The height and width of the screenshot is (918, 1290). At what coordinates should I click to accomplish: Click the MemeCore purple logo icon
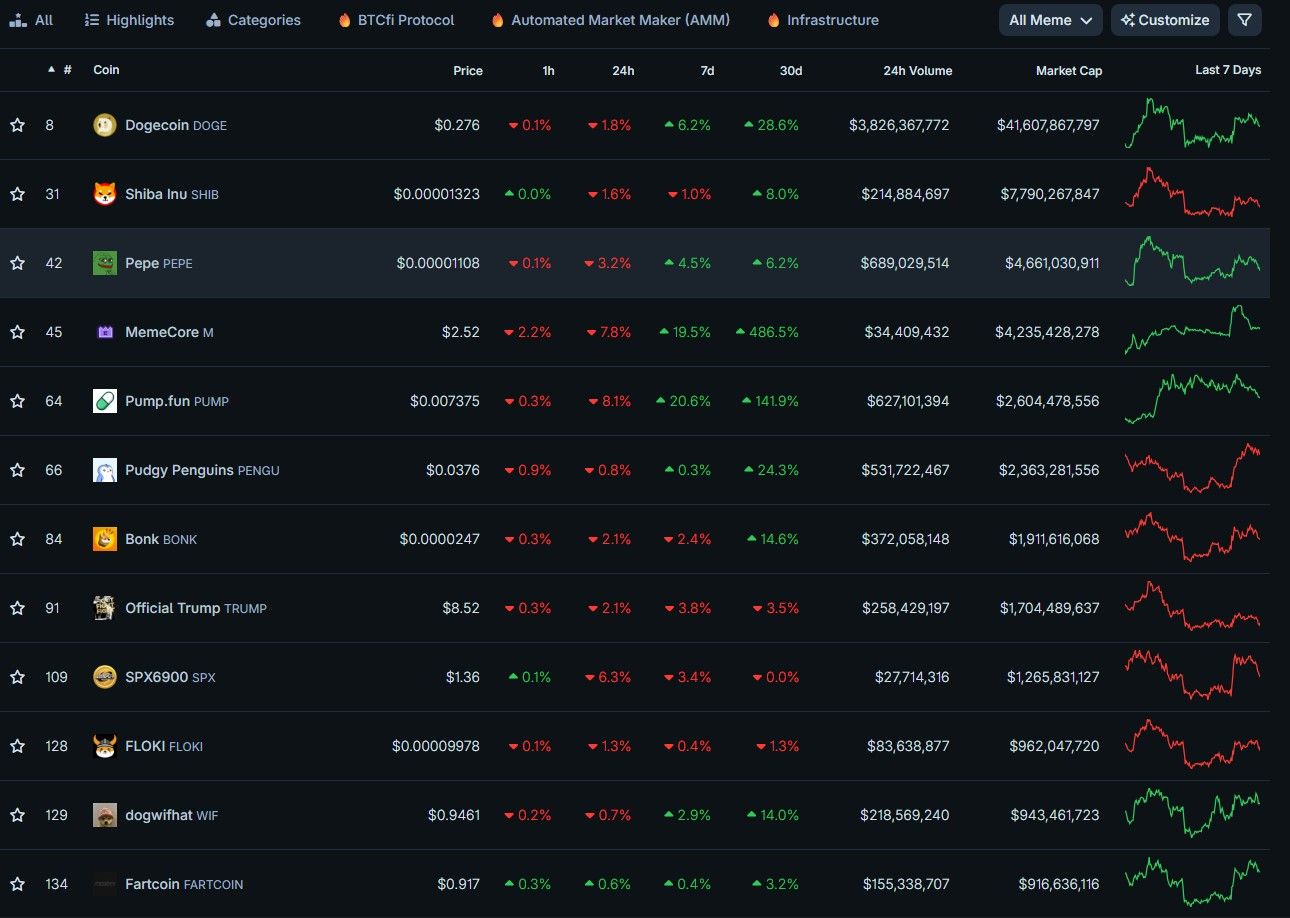[104, 332]
